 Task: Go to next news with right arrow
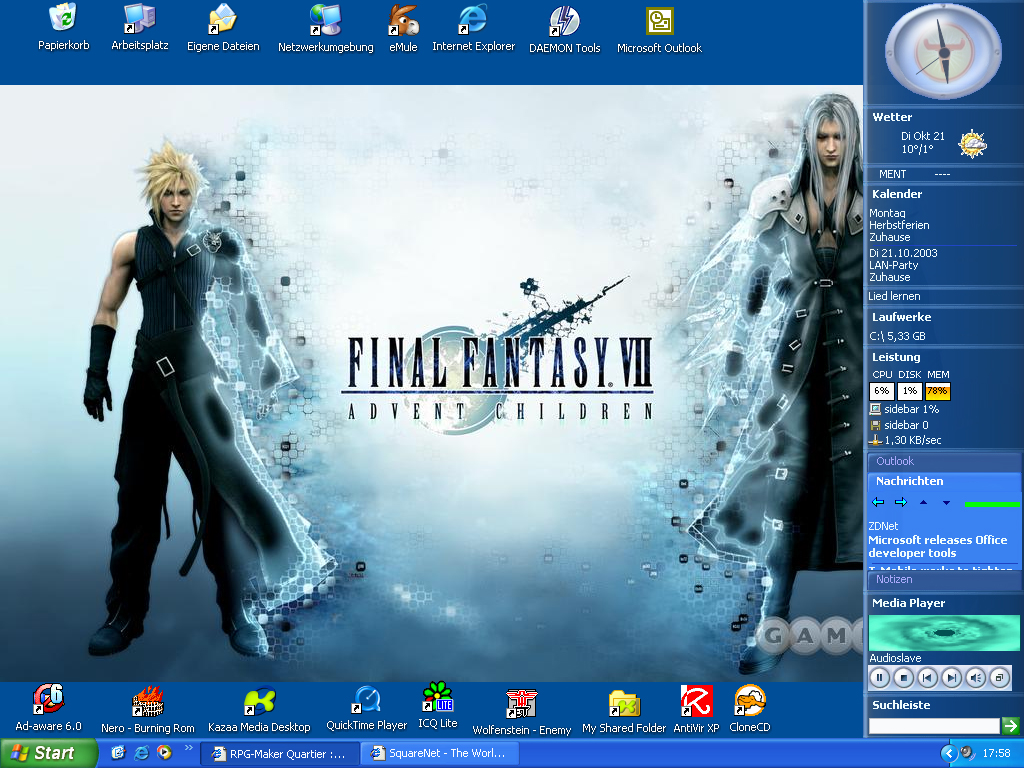coord(901,502)
